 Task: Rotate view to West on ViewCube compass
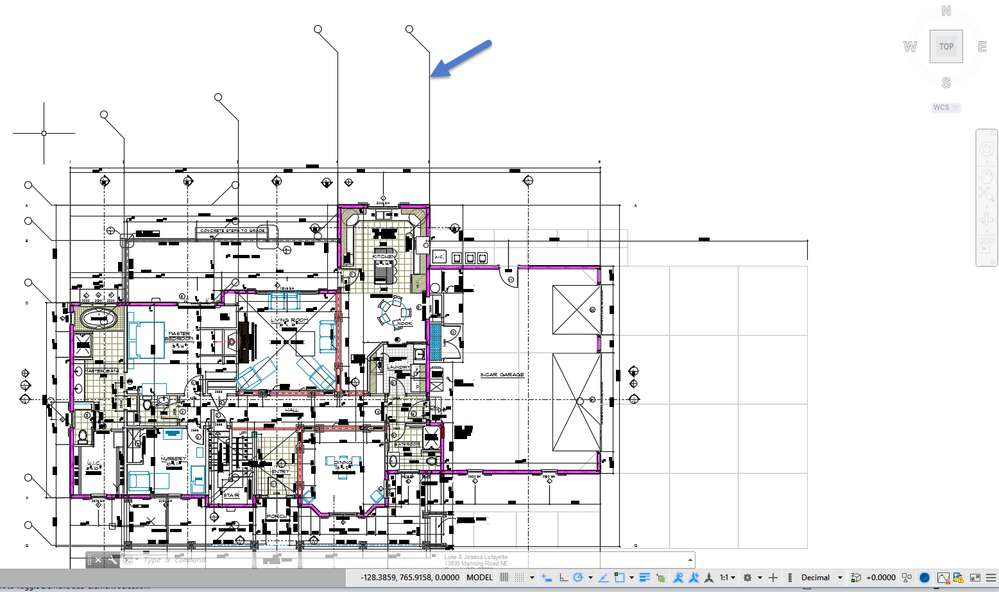910,47
